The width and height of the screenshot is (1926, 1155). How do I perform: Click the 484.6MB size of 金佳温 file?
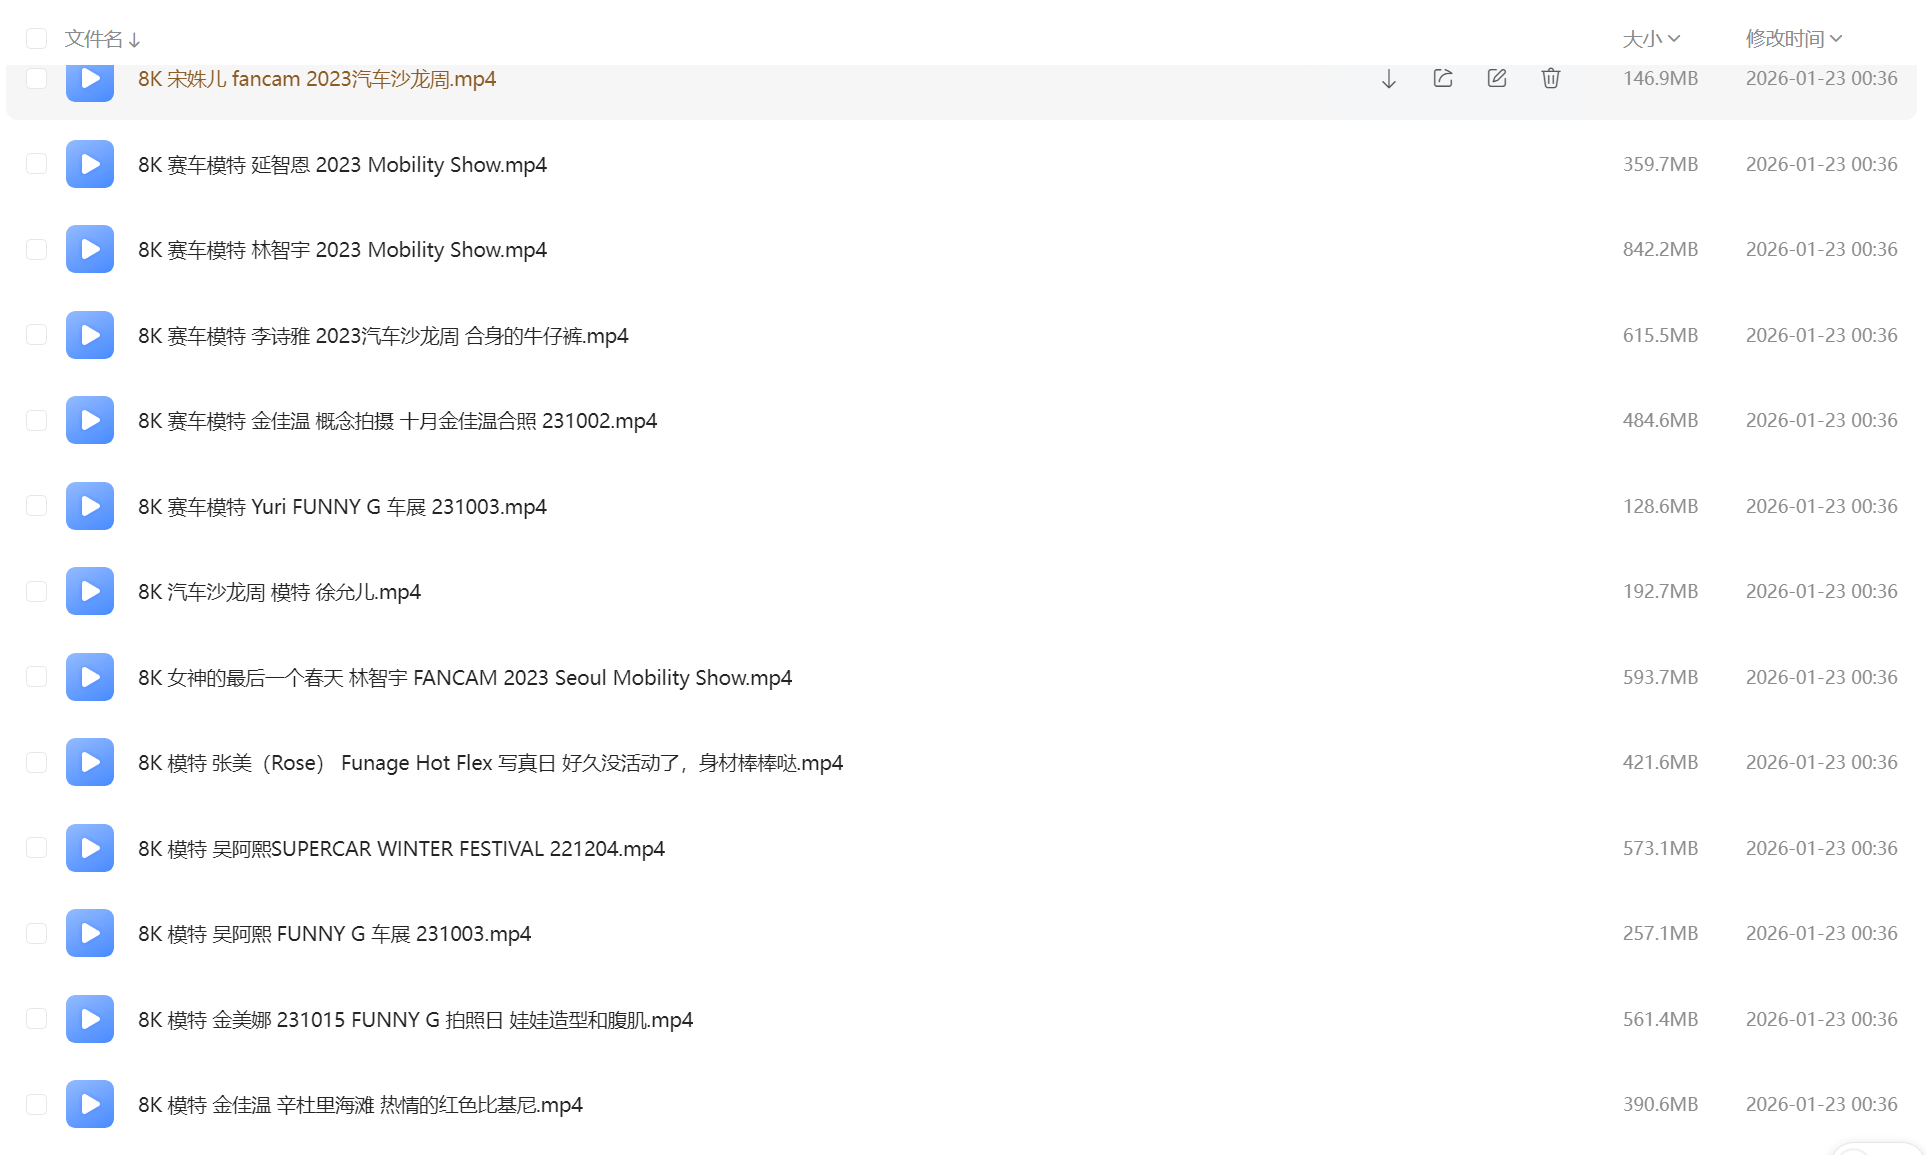[1660, 420]
